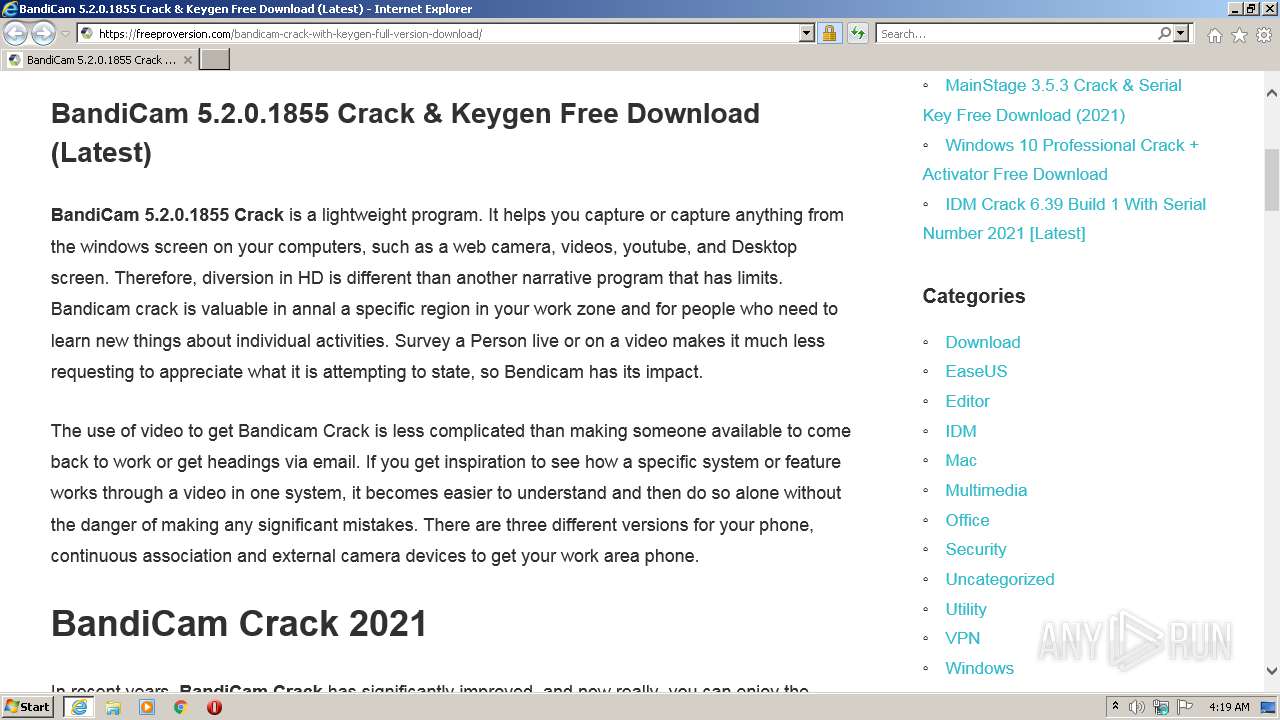This screenshot has height=720, width=1280.
Task: Open the Uncategorized category
Action: click(999, 579)
